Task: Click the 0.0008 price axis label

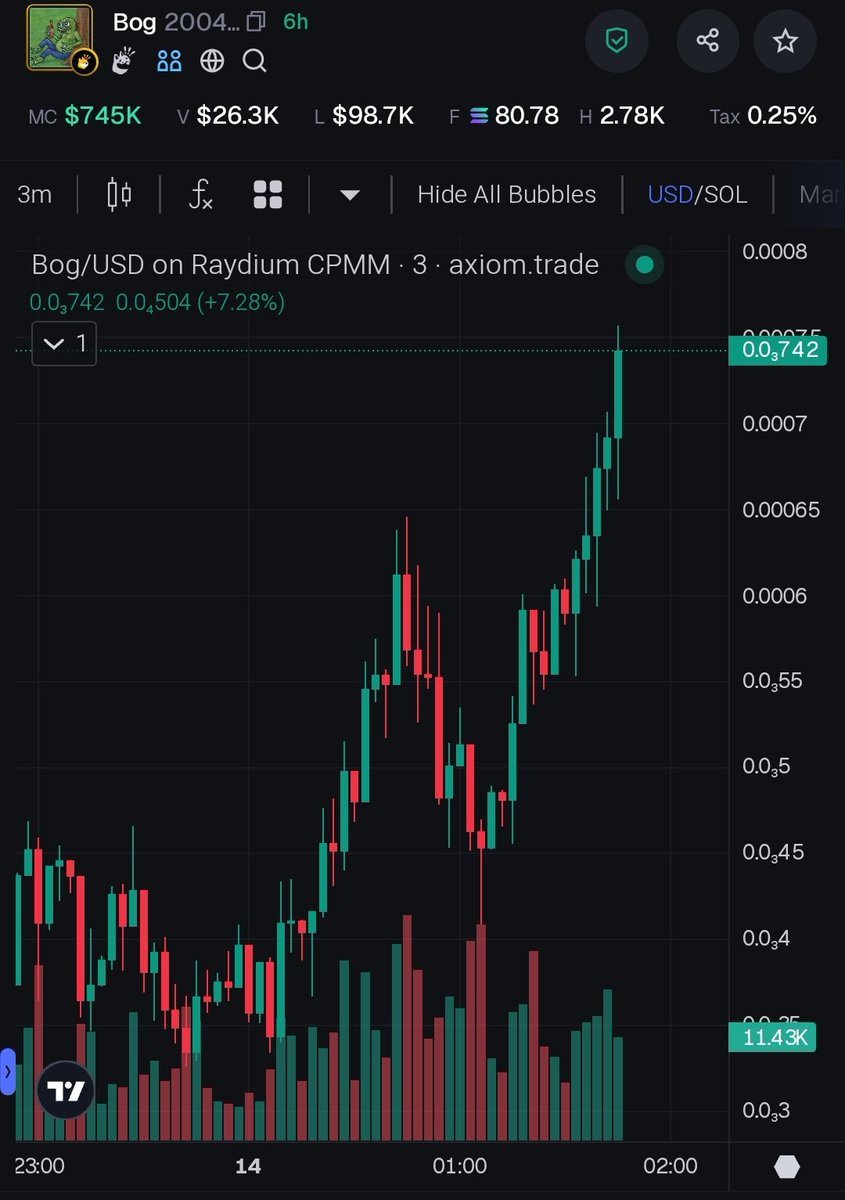Action: [x=775, y=251]
